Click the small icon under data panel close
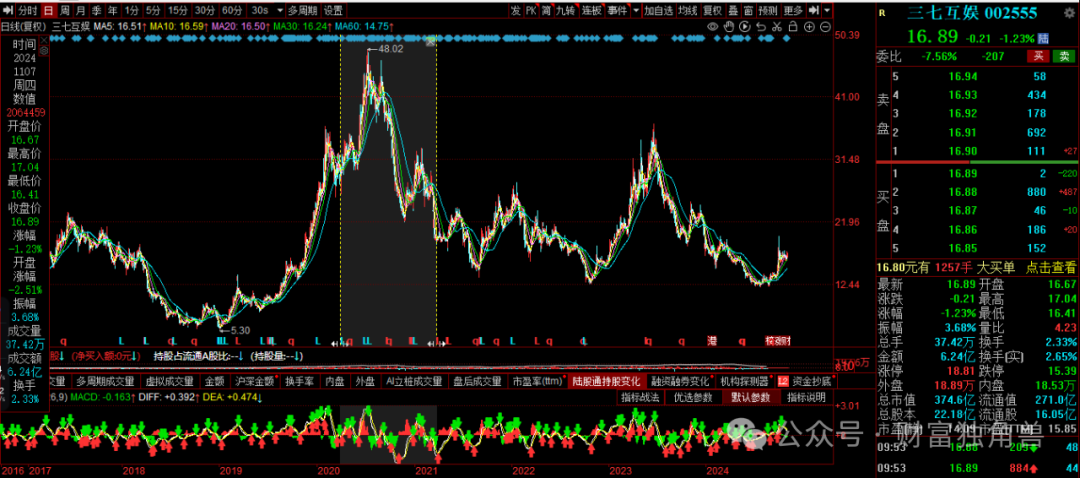 tap(43, 50)
